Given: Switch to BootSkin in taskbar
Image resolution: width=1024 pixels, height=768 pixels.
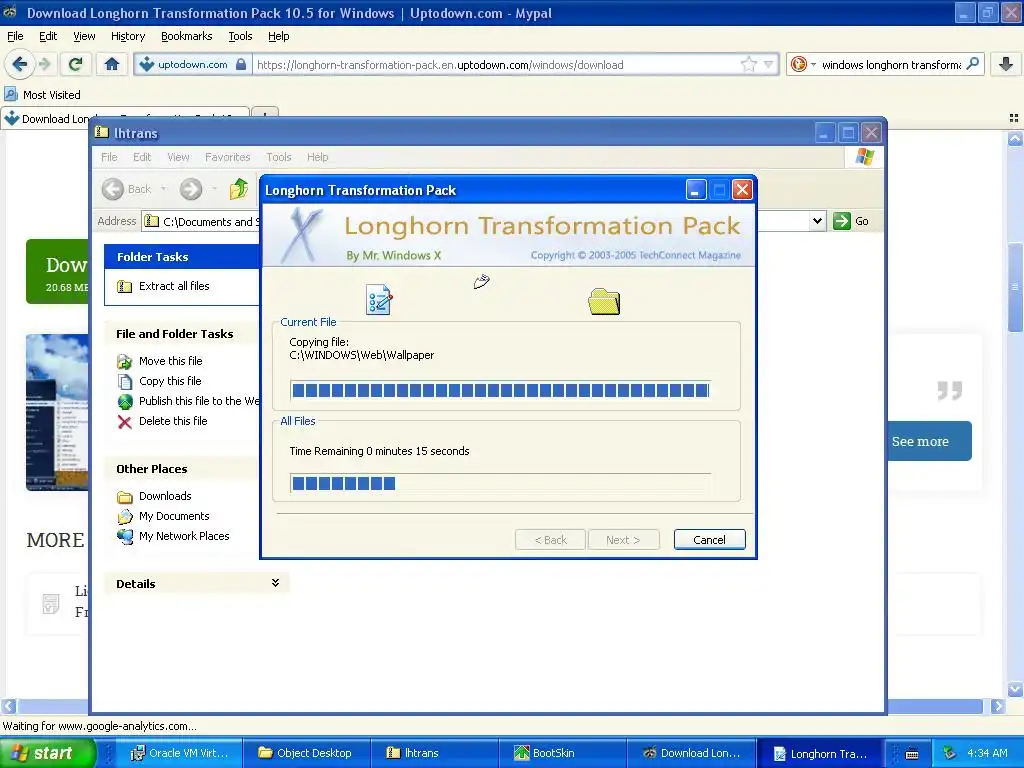Looking at the screenshot, I should pos(563,754).
